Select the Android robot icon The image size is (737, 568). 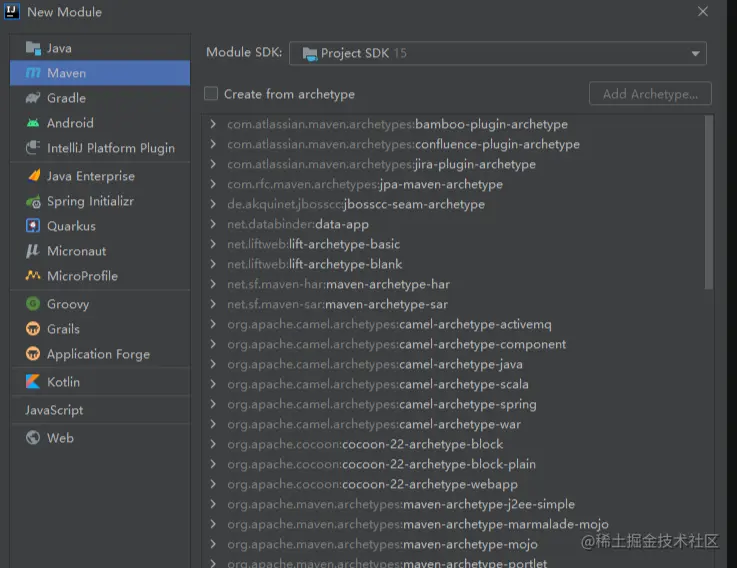[x=33, y=123]
